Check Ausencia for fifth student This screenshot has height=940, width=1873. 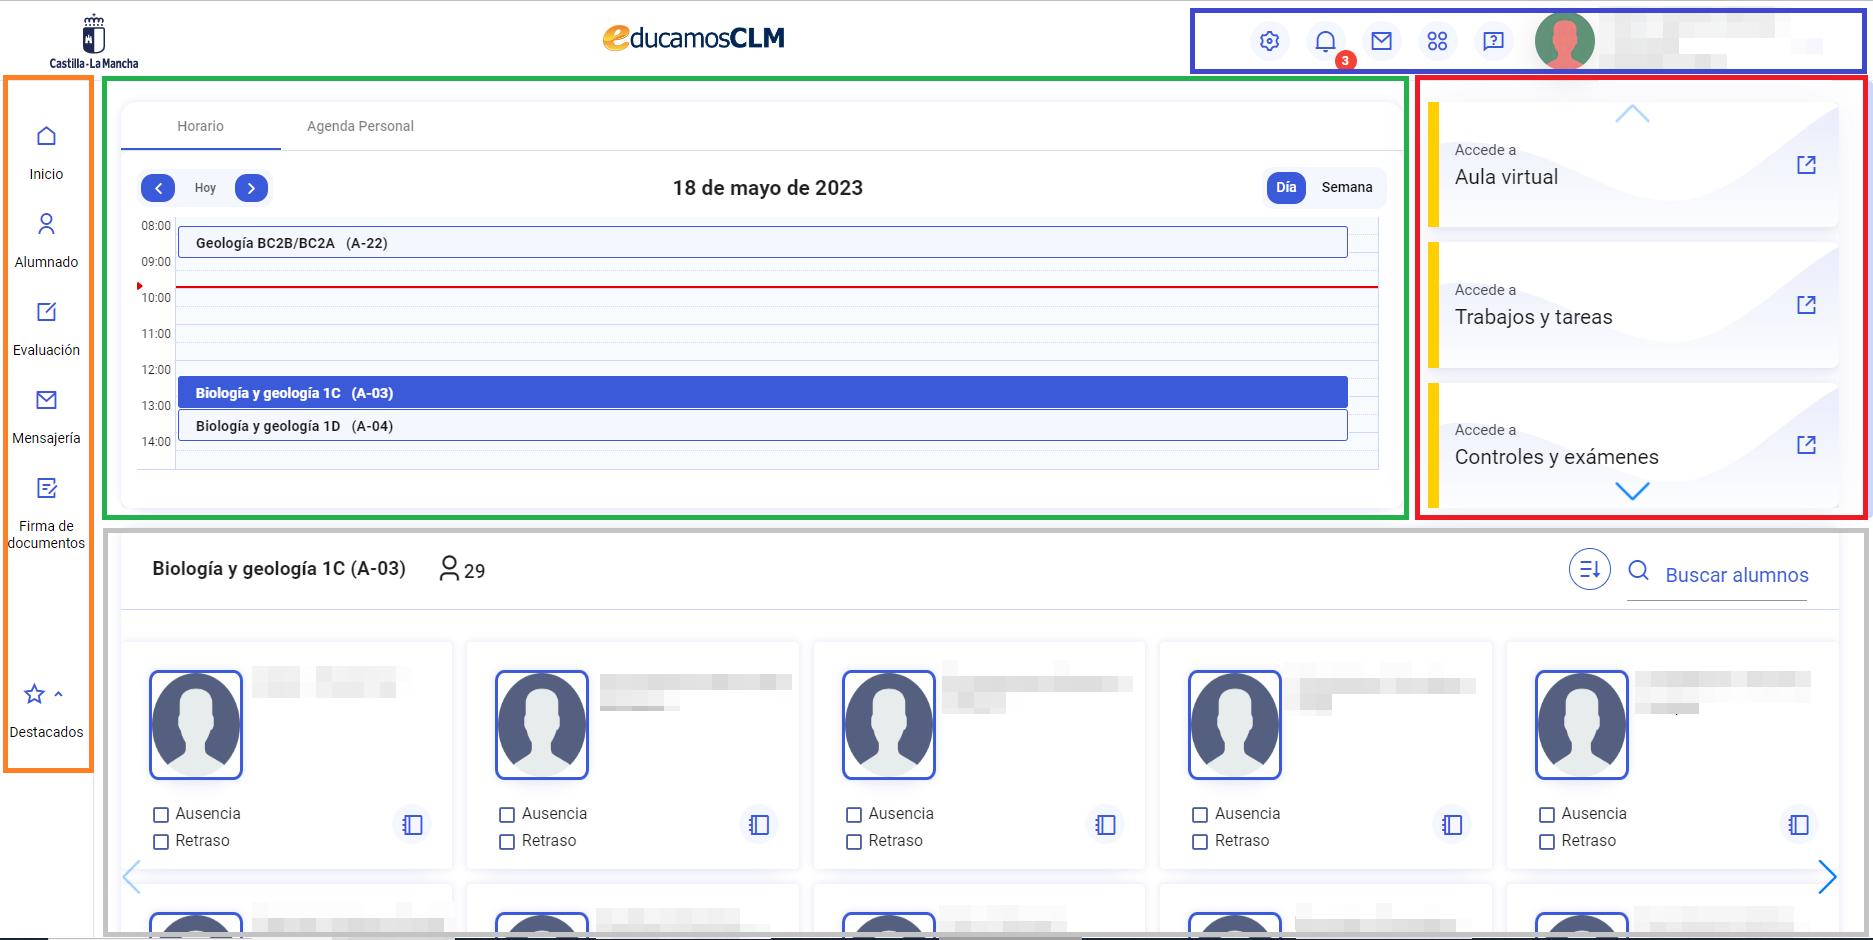click(1547, 815)
